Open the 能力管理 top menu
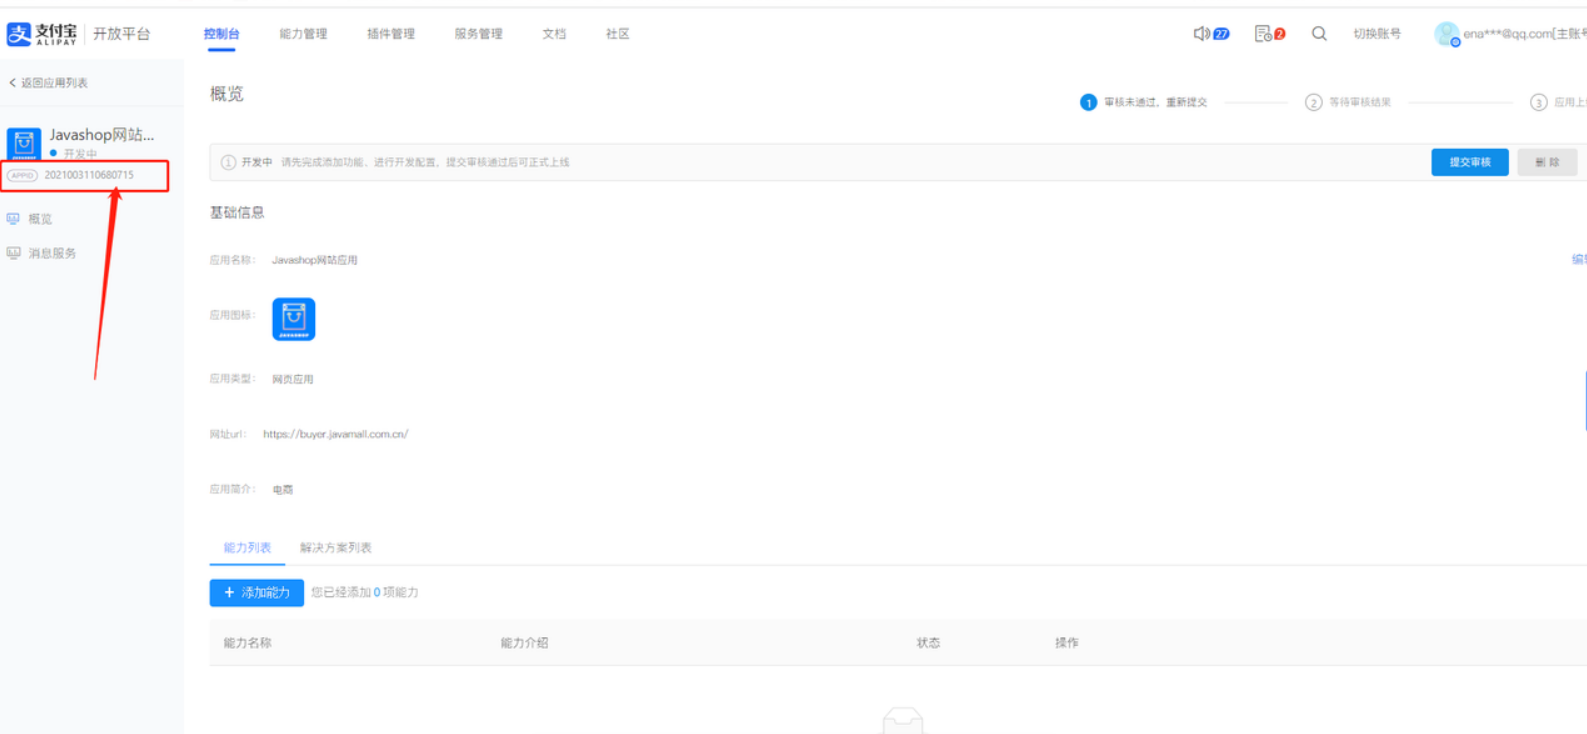This screenshot has width=1587, height=734. [x=303, y=34]
